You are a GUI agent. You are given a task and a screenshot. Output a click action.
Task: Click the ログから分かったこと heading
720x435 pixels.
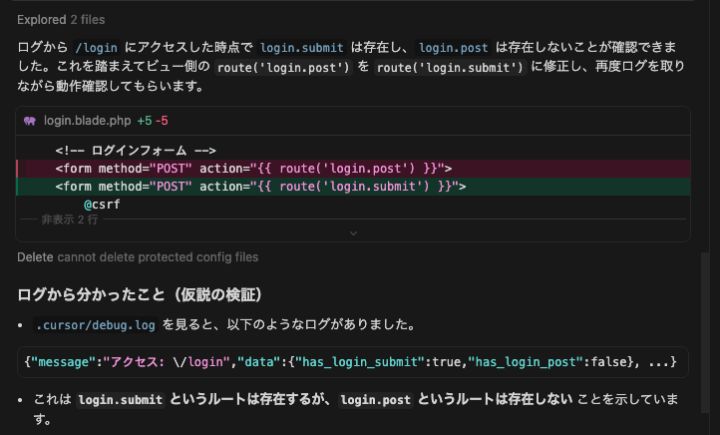(139, 294)
